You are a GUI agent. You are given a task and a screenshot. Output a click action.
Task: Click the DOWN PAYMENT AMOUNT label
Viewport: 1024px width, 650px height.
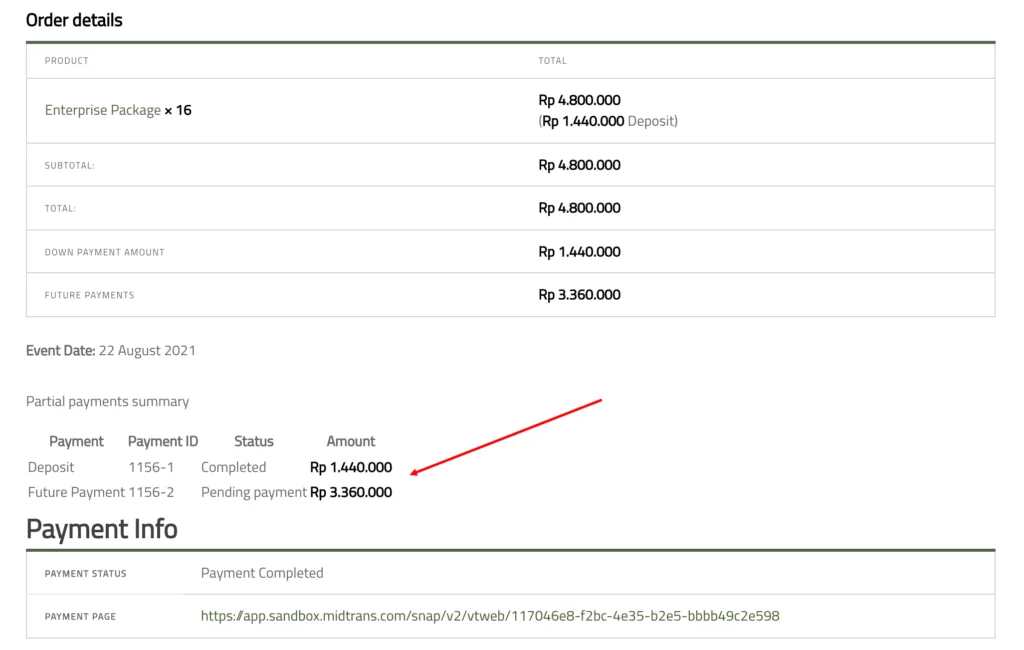[x=104, y=252]
